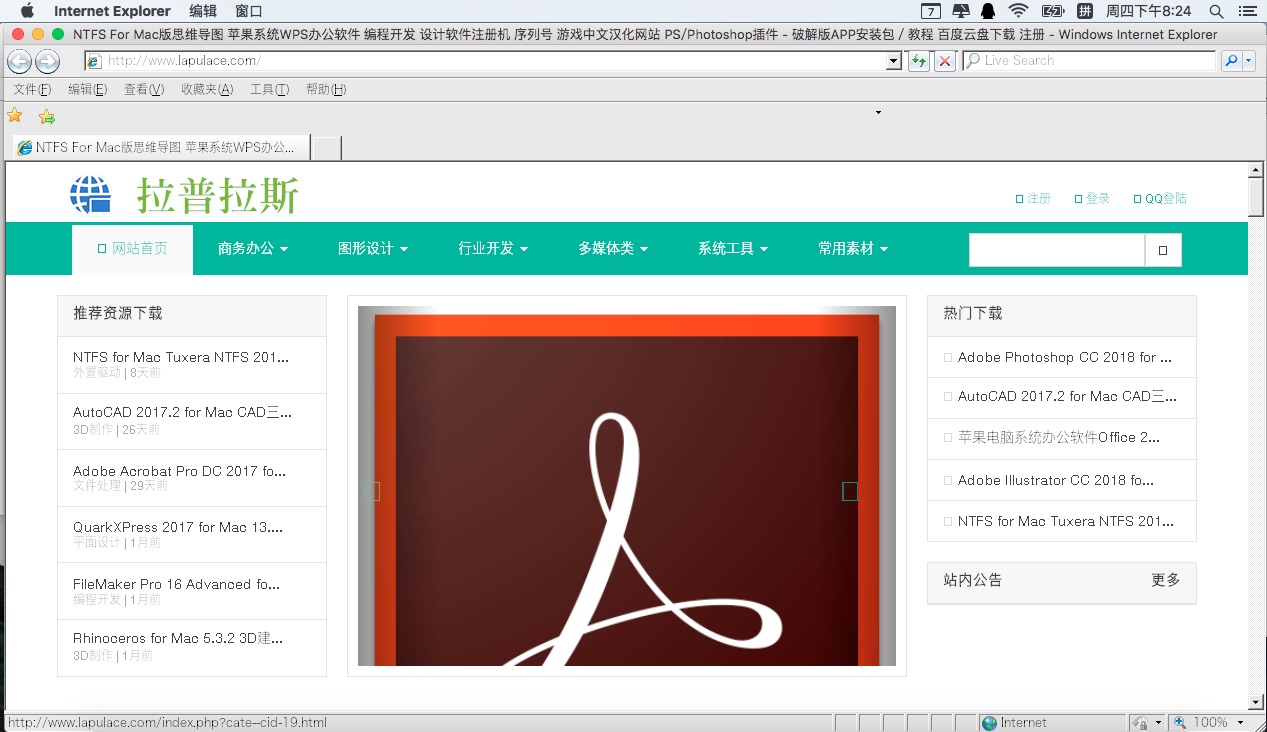Click the red Stop loading icon

[944, 61]
